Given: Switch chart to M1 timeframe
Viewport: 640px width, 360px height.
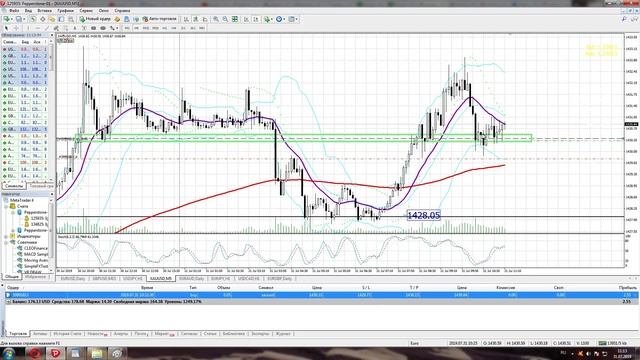Looking at the screenshot, I should pyautogui.click(x=127, y=28).
